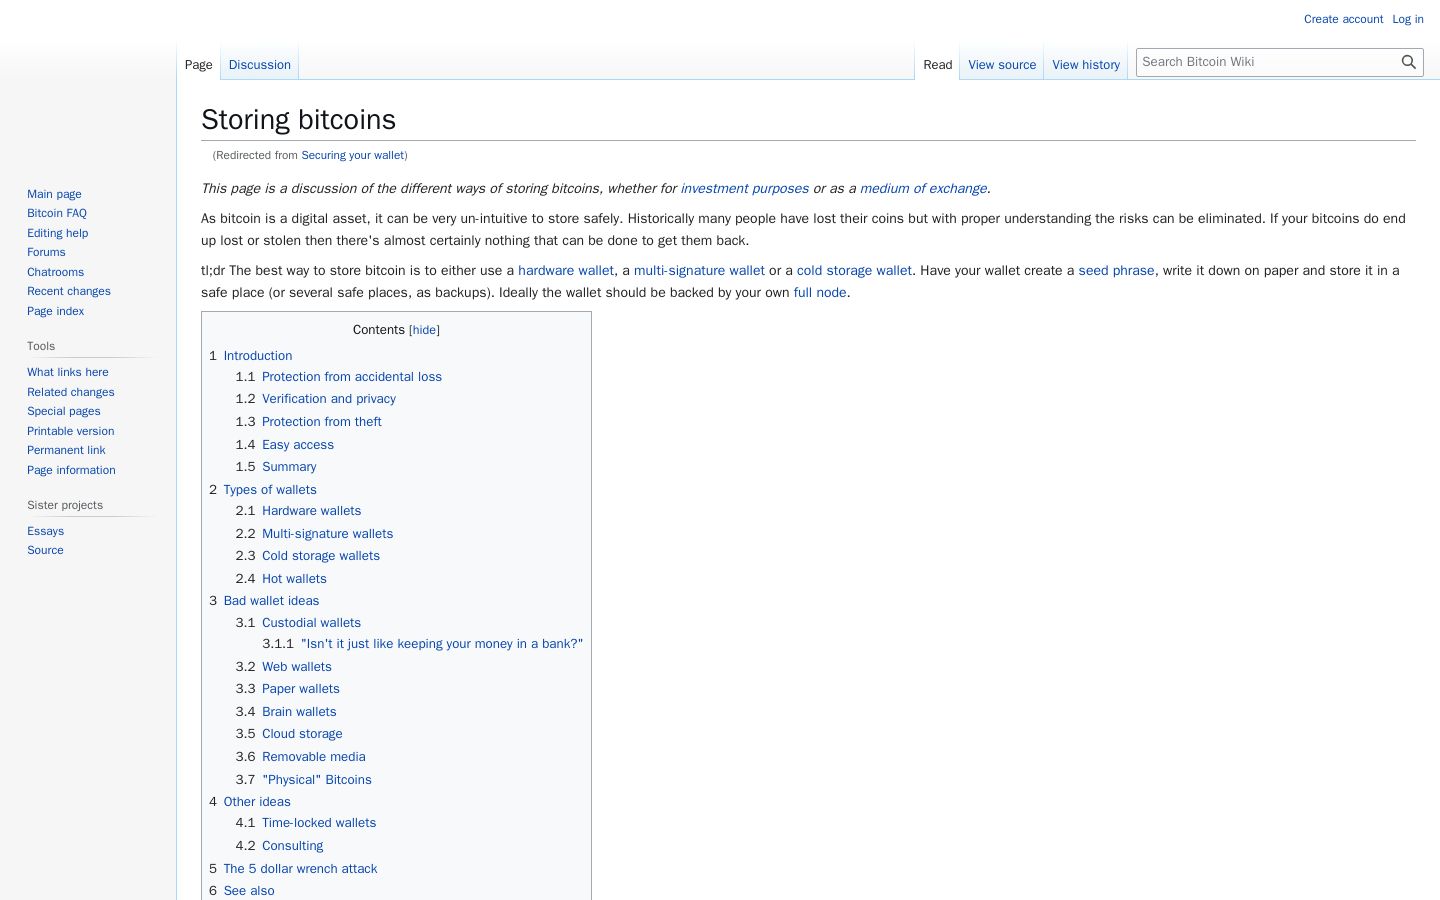Jump to Introduction section
This screenshot has width=1440, height=900.
(258, 355)
